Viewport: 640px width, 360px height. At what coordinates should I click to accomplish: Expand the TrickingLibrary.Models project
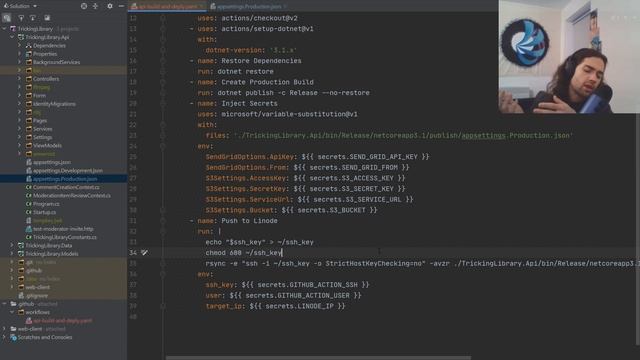[12, 253]
